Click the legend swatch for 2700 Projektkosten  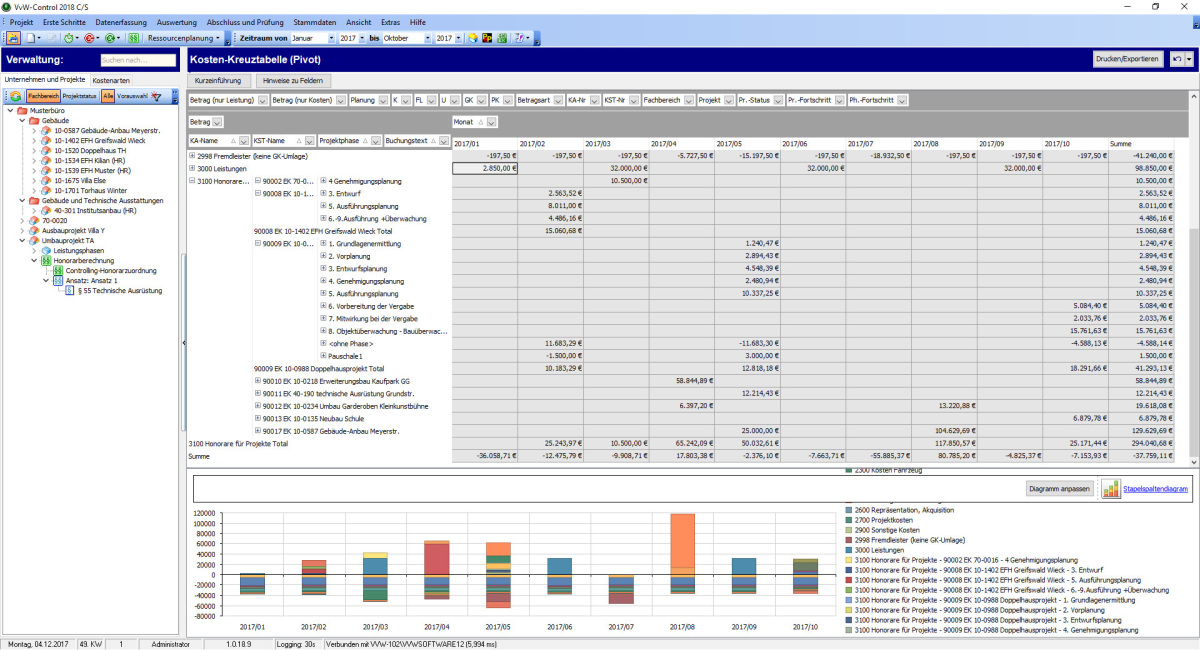(851, 520)
